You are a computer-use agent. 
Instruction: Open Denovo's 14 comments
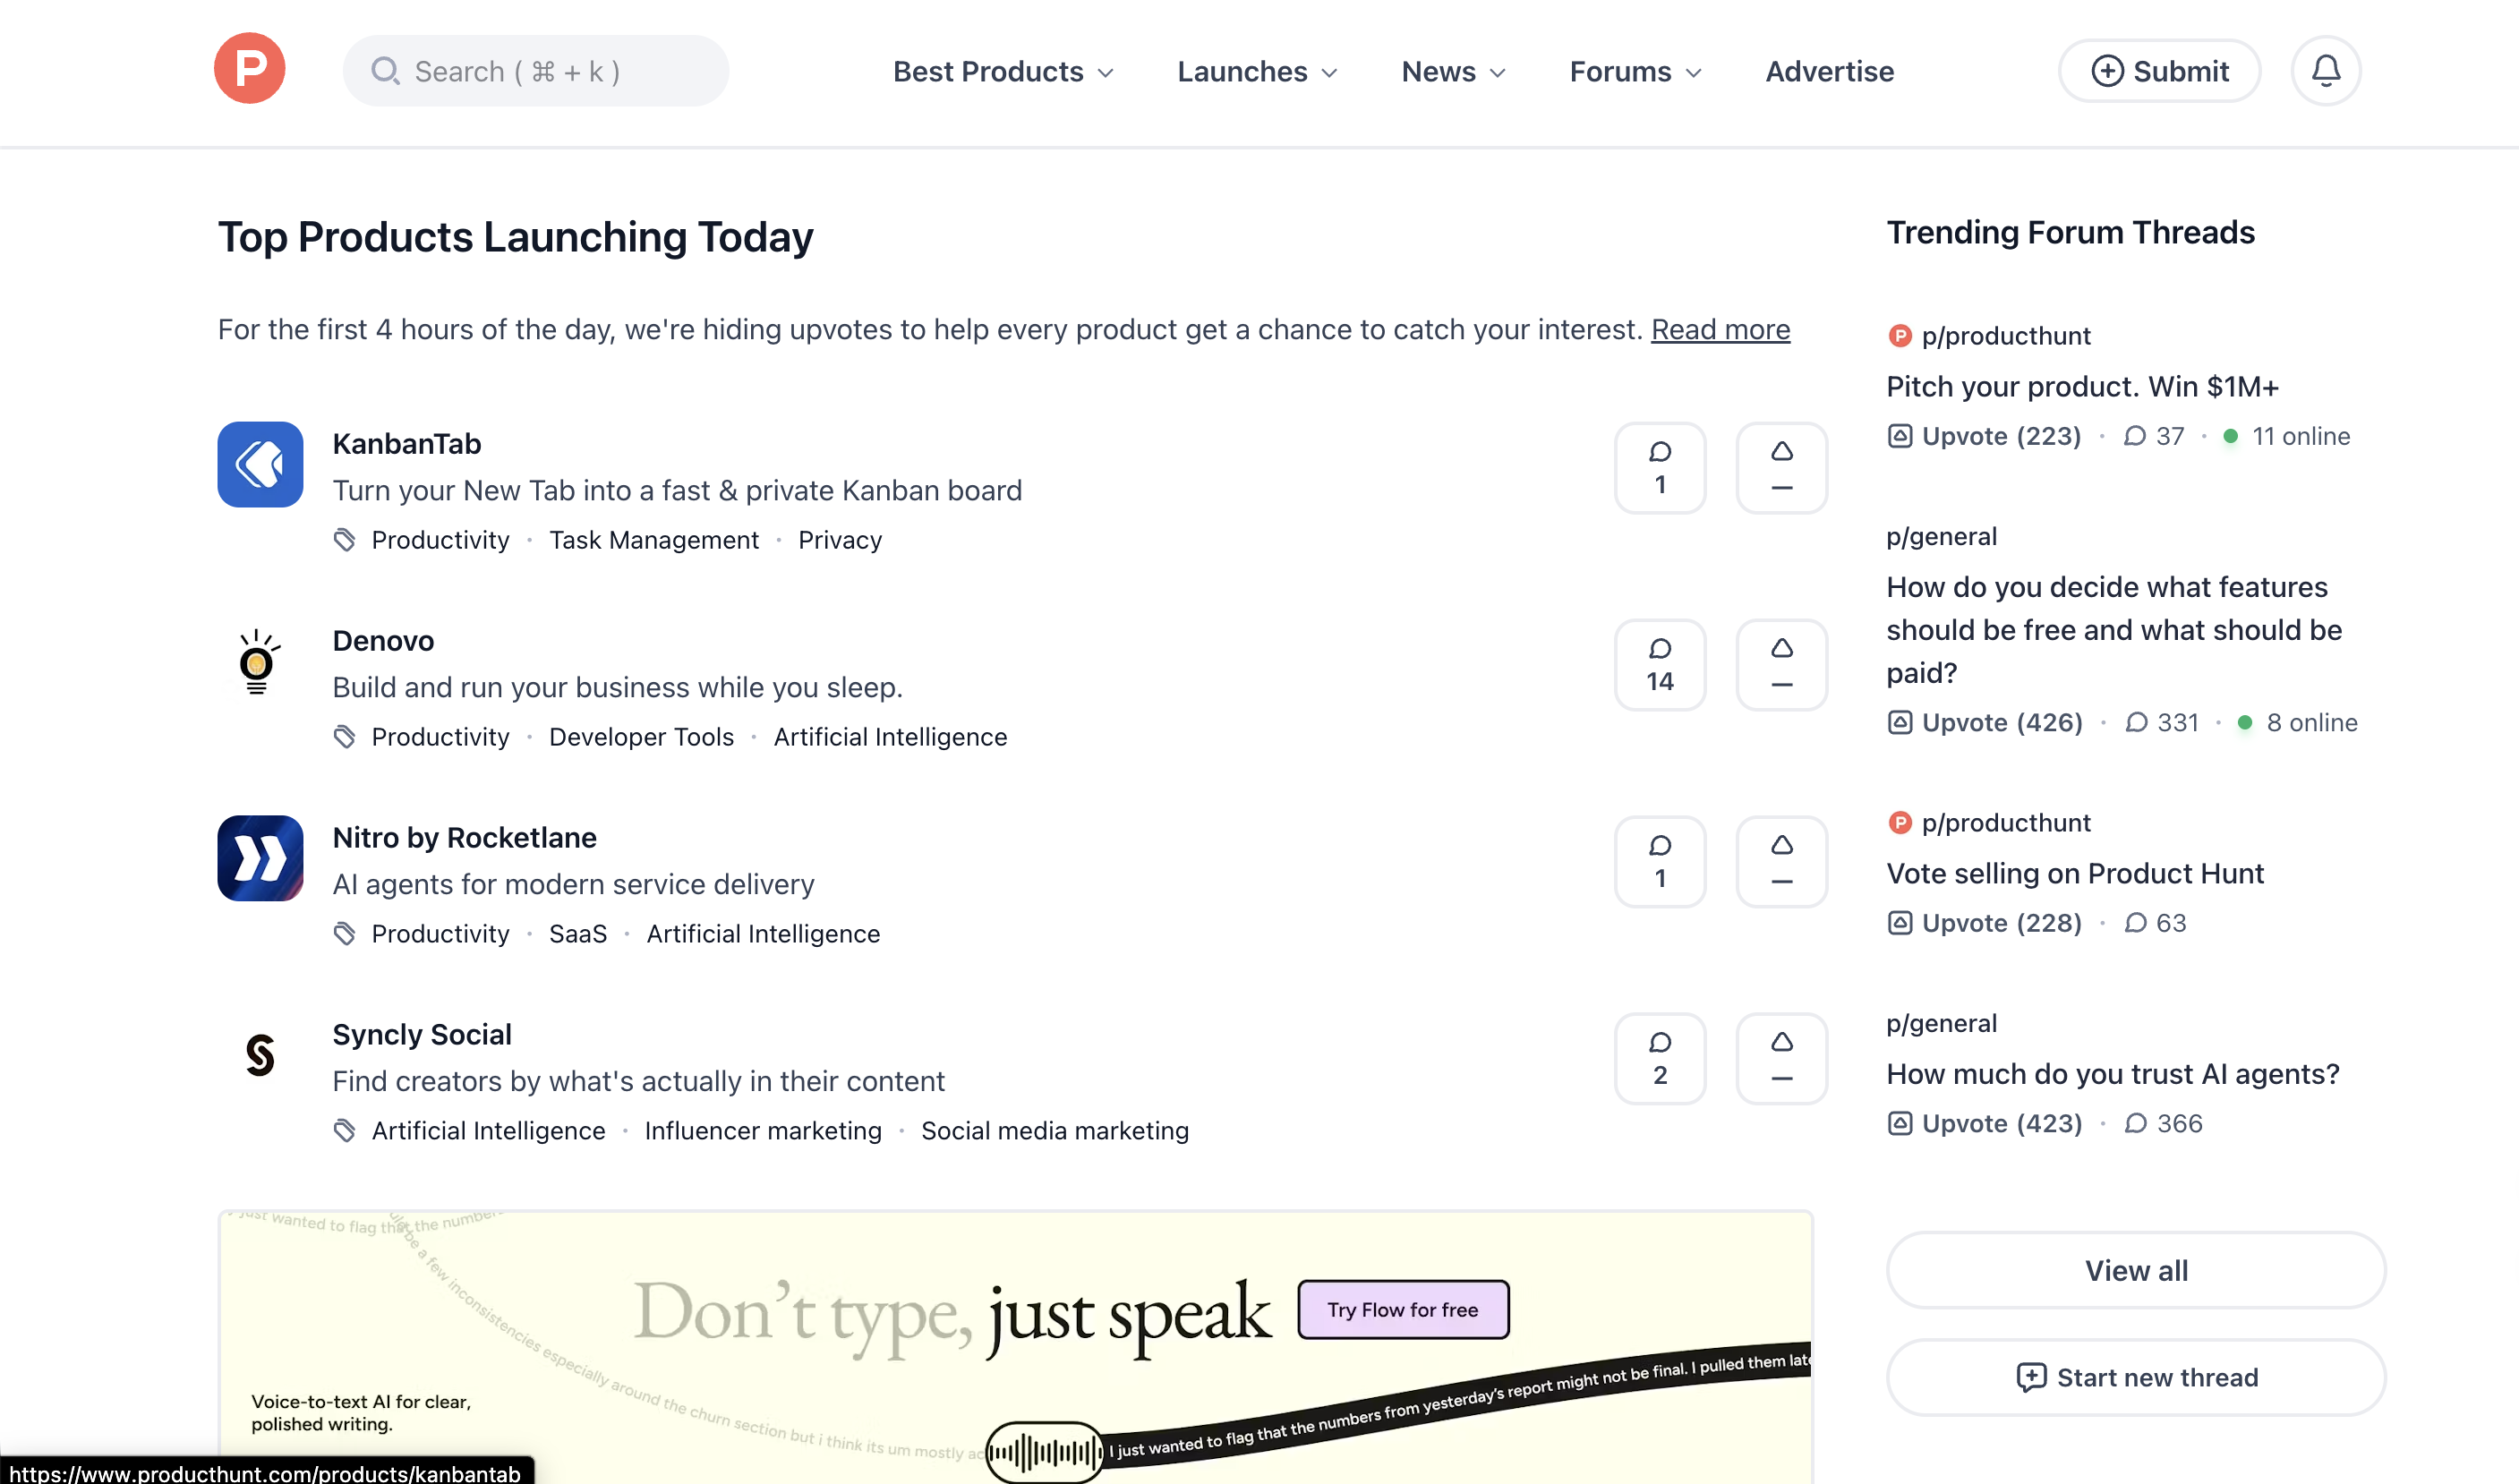(x=1660, y=665)
